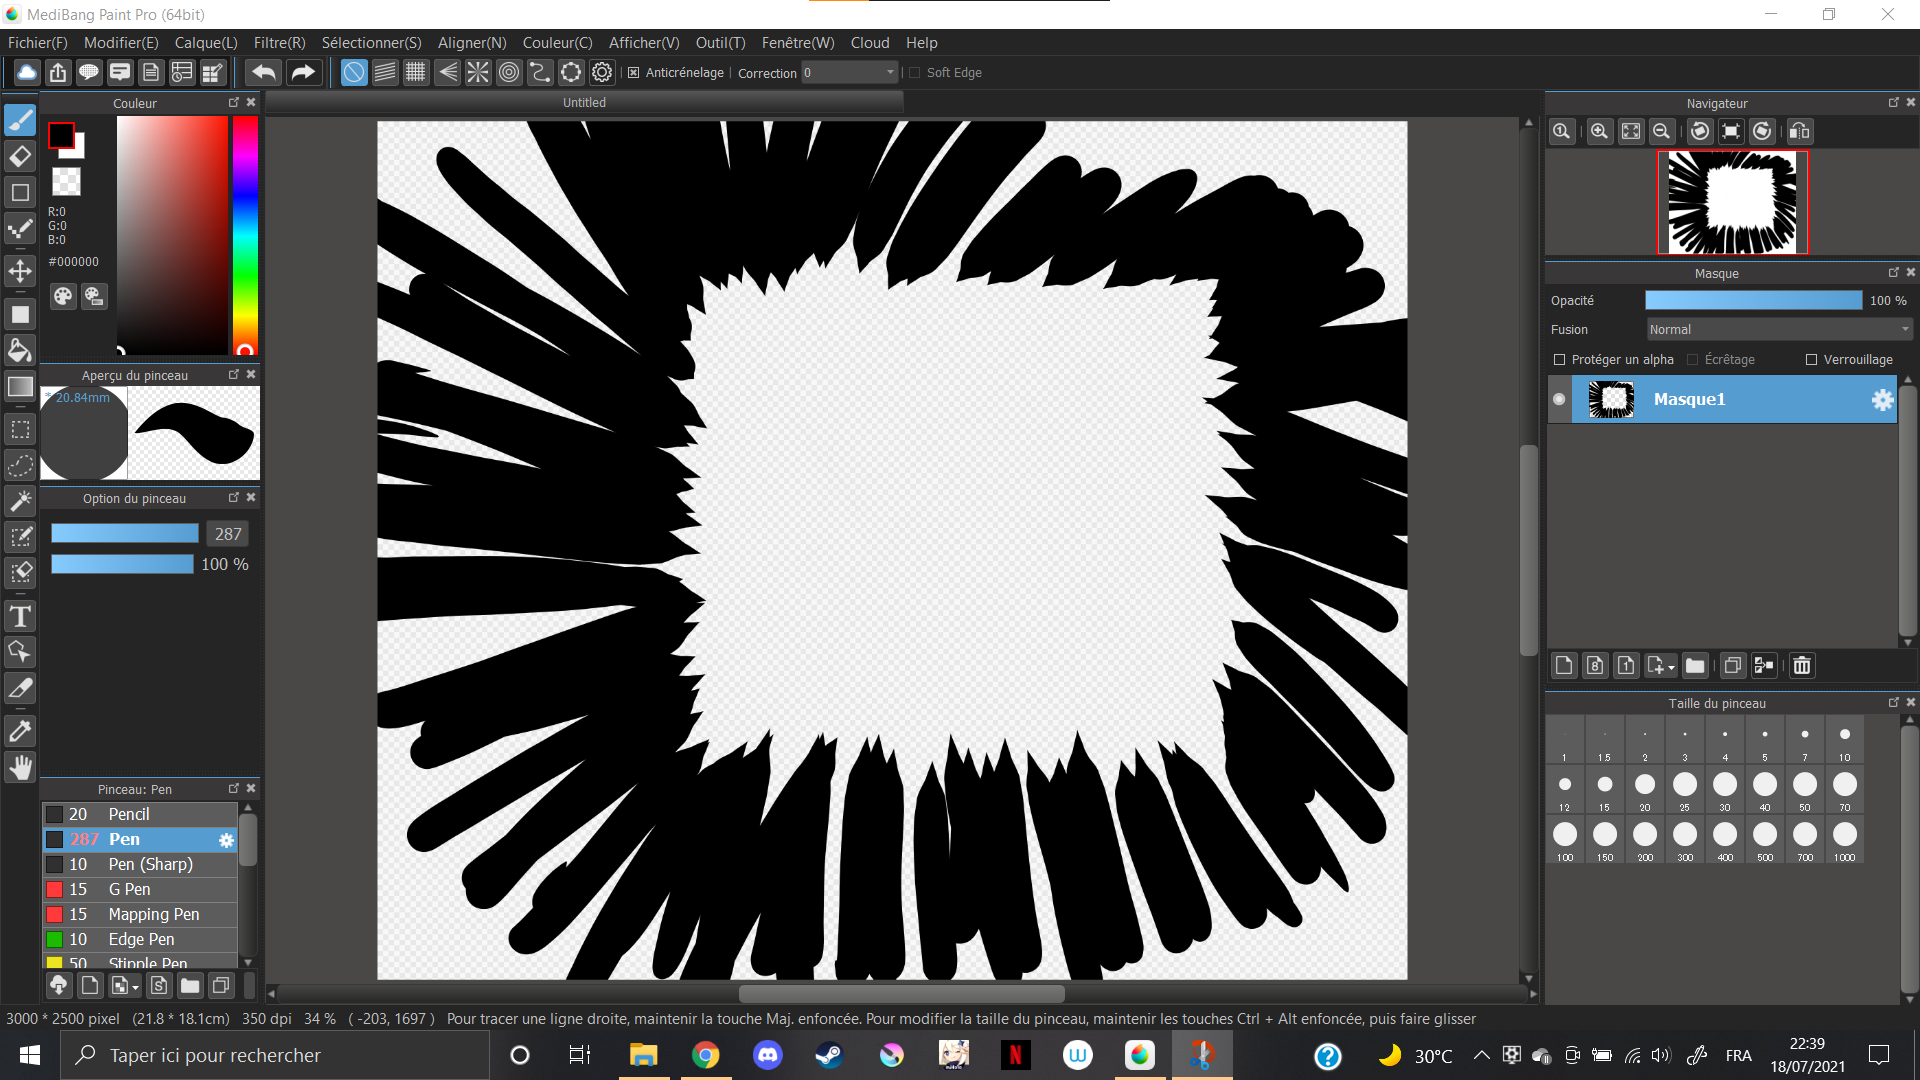Open Pen brush settings gear
Image resolution: width=1920 pixels, height=1080 pixels.
point(226,840)
